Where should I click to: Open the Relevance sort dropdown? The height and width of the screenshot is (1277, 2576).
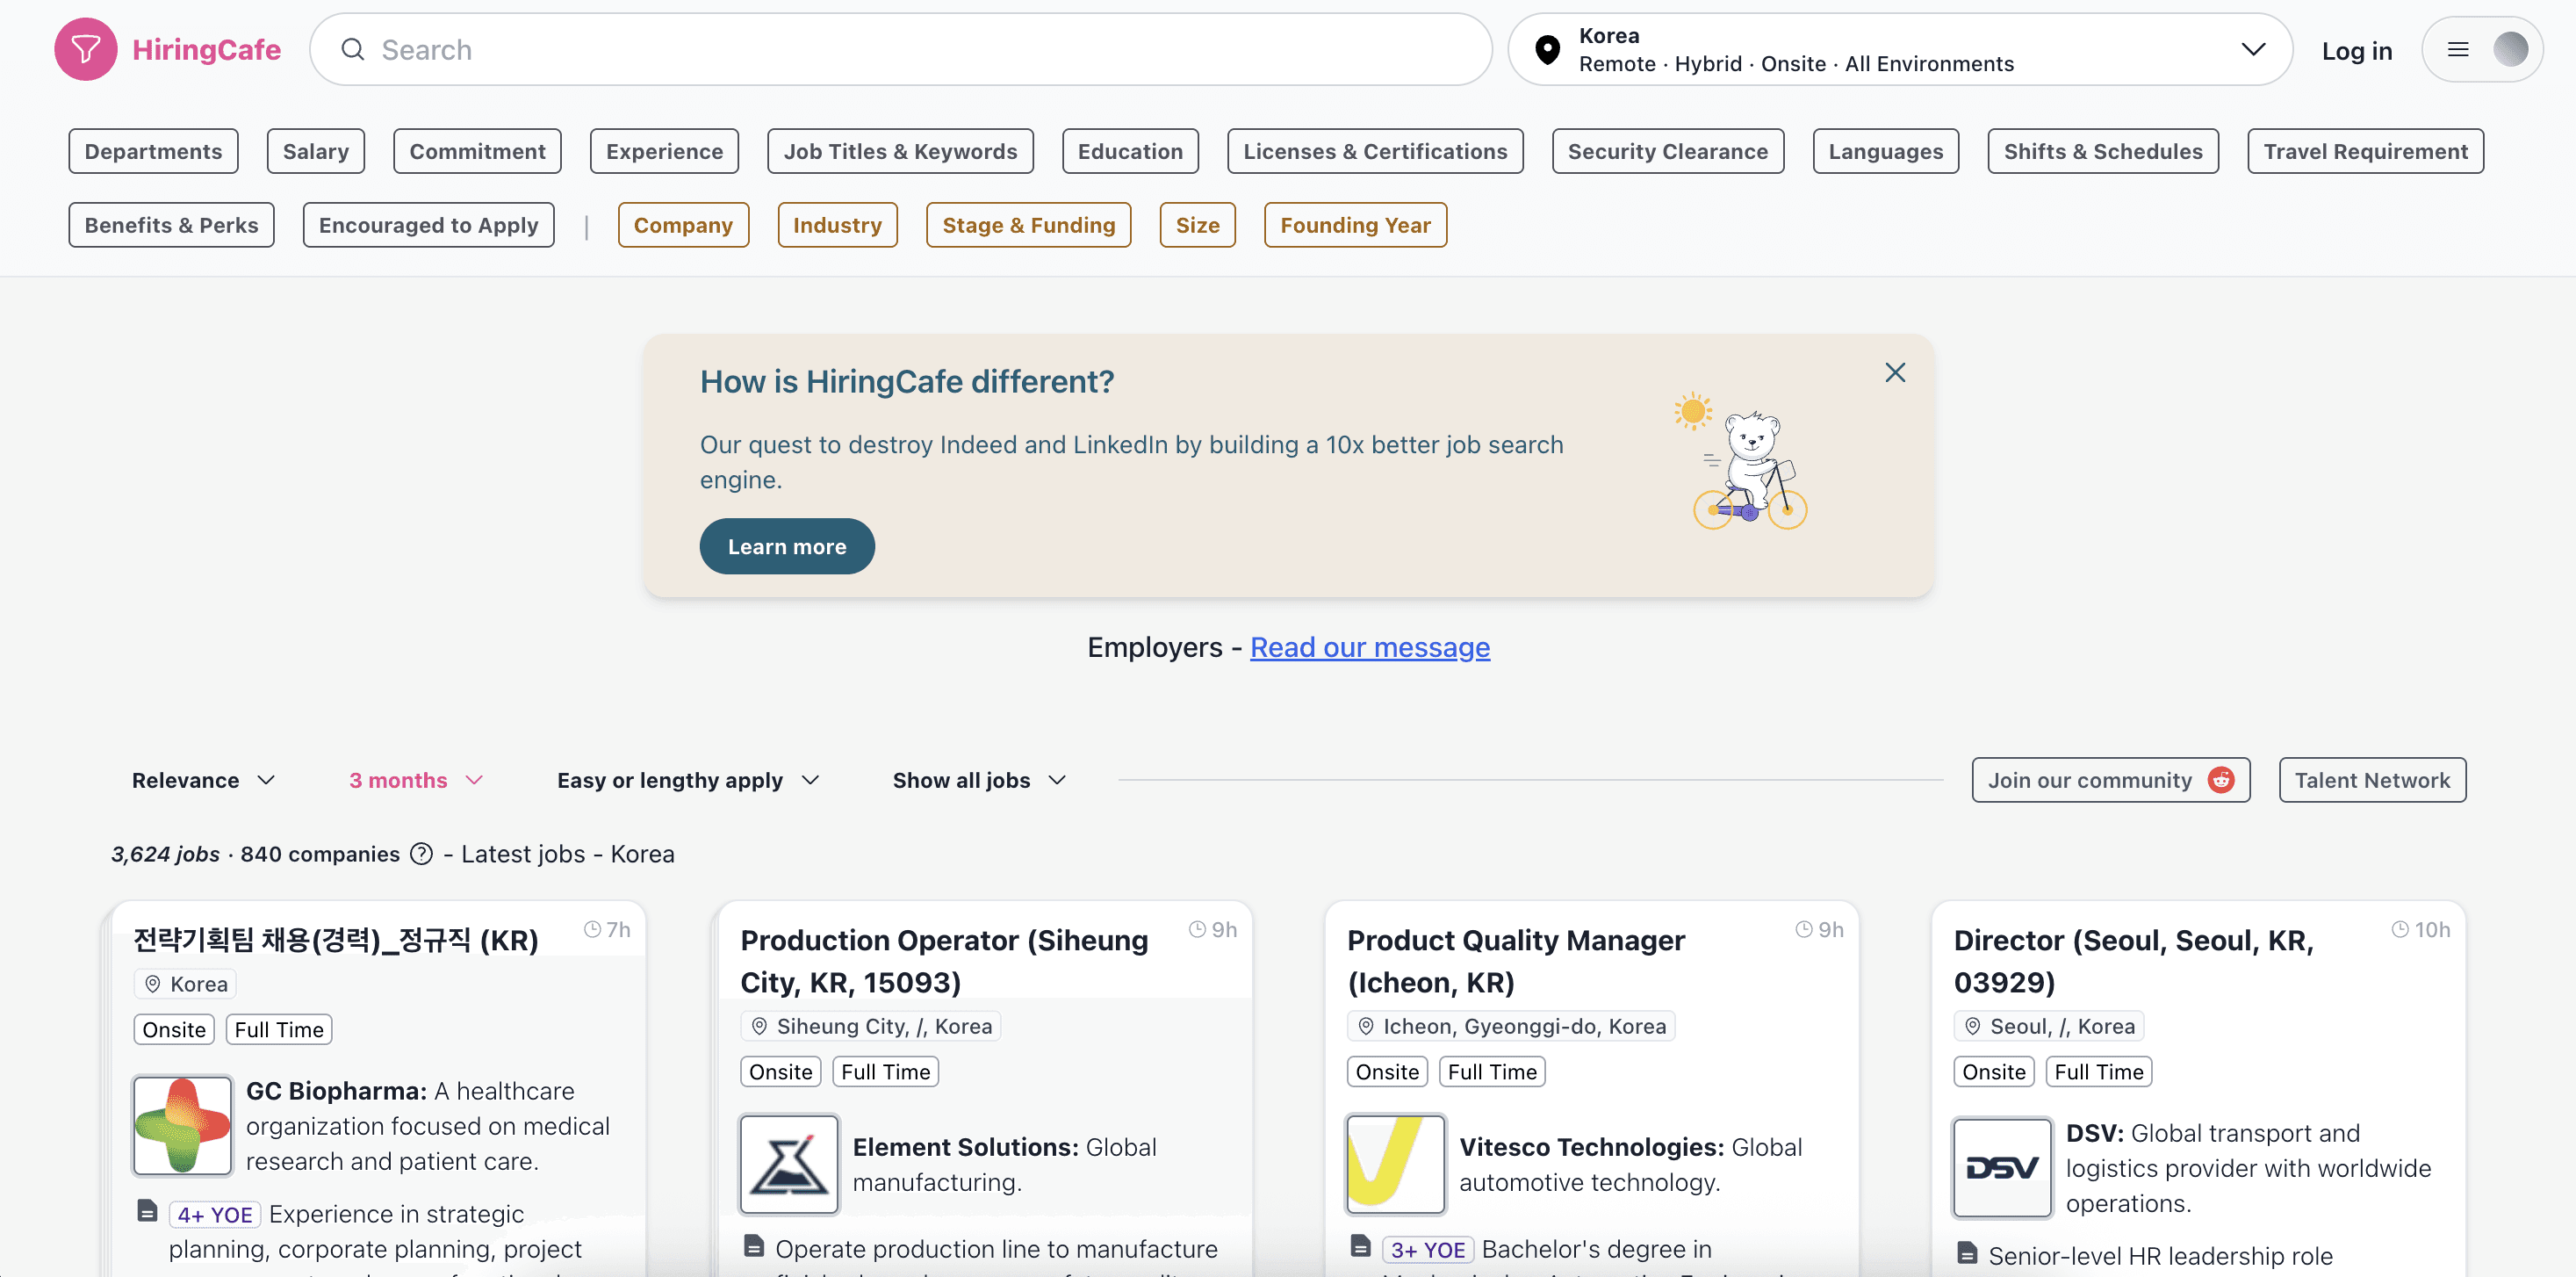(x=203, y=780)
